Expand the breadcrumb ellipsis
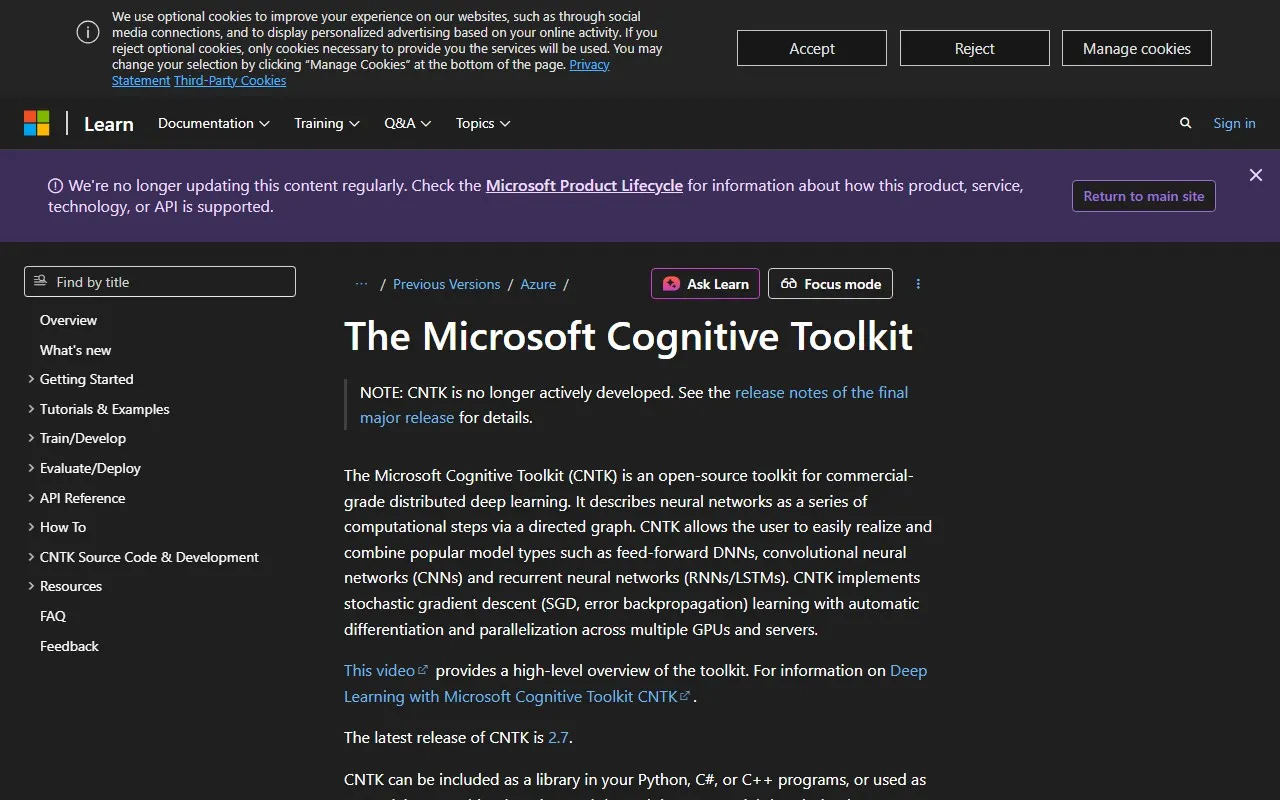The image size is (1280, 800). pos(361,284)
